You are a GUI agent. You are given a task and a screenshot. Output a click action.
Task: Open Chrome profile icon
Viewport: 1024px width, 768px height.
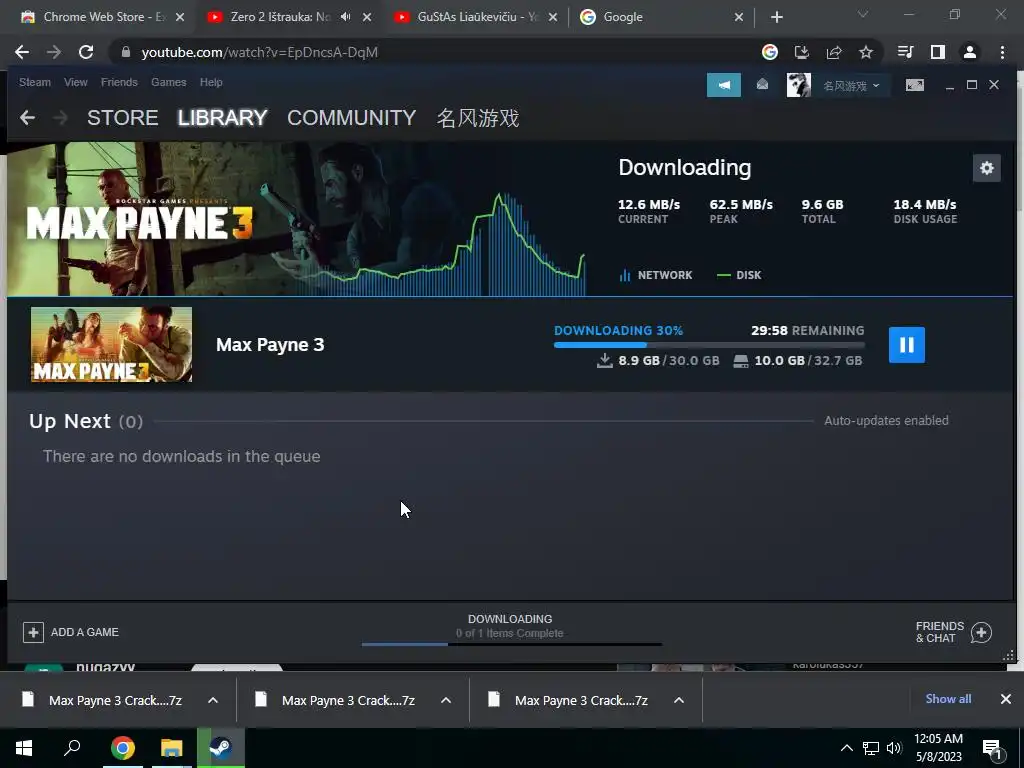pyautogui.click(x=970, y=52)
